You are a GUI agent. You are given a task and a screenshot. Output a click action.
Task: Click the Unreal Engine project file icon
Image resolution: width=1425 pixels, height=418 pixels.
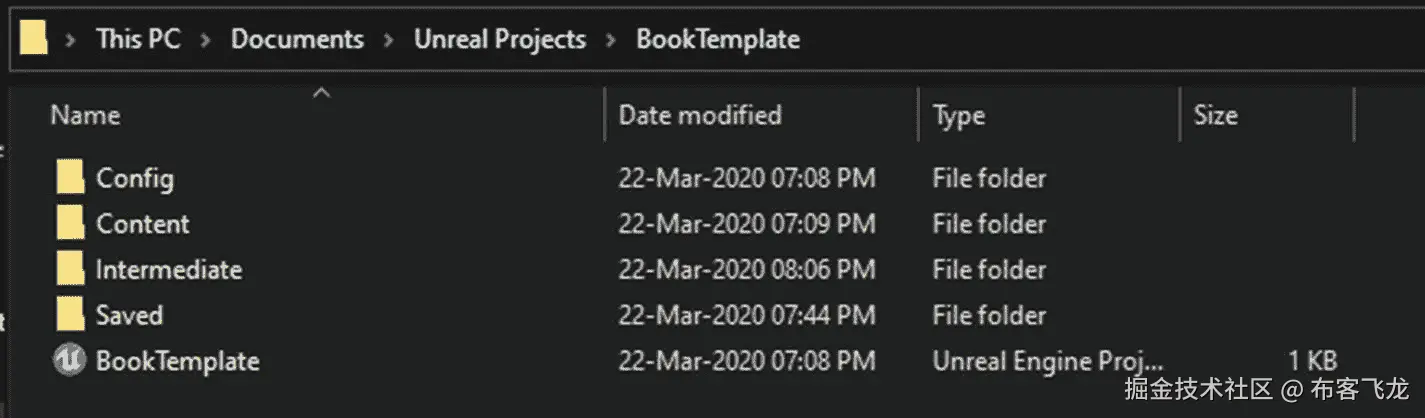(x=69, y=361)
